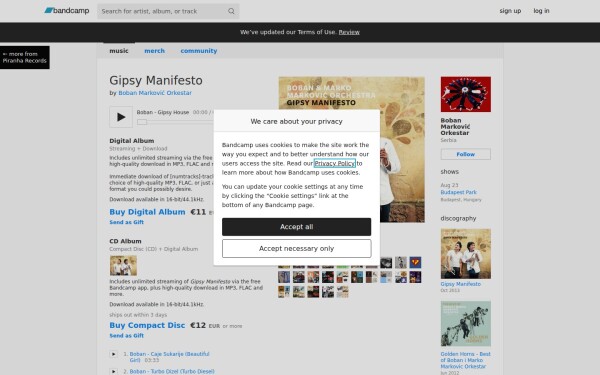Open the sign up link
600x375 pixels.
(x=510, y=11)
